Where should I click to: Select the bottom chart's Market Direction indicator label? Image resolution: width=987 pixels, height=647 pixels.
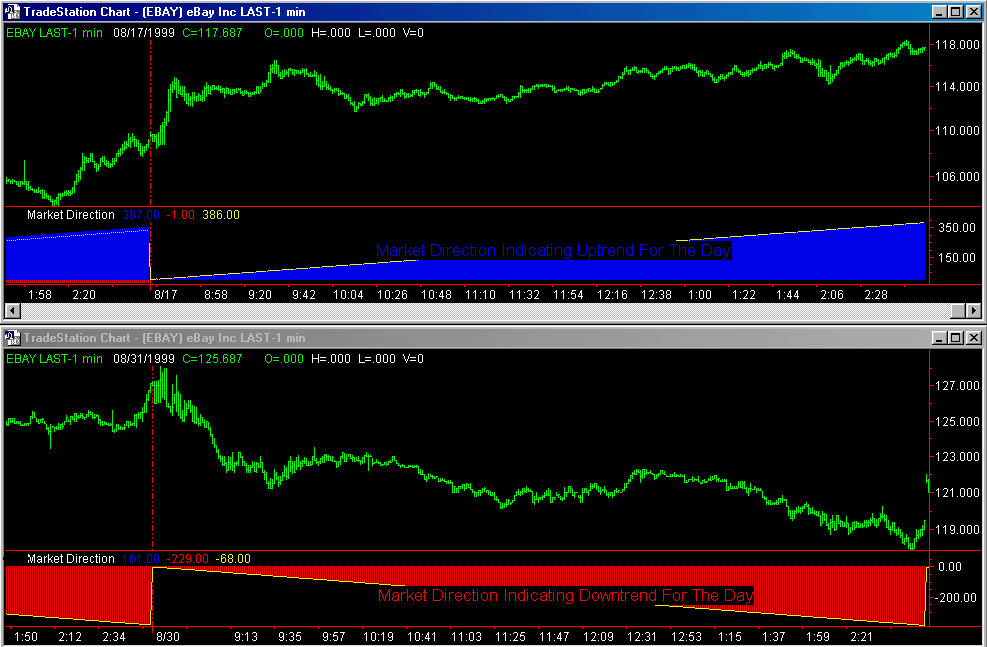70,558
